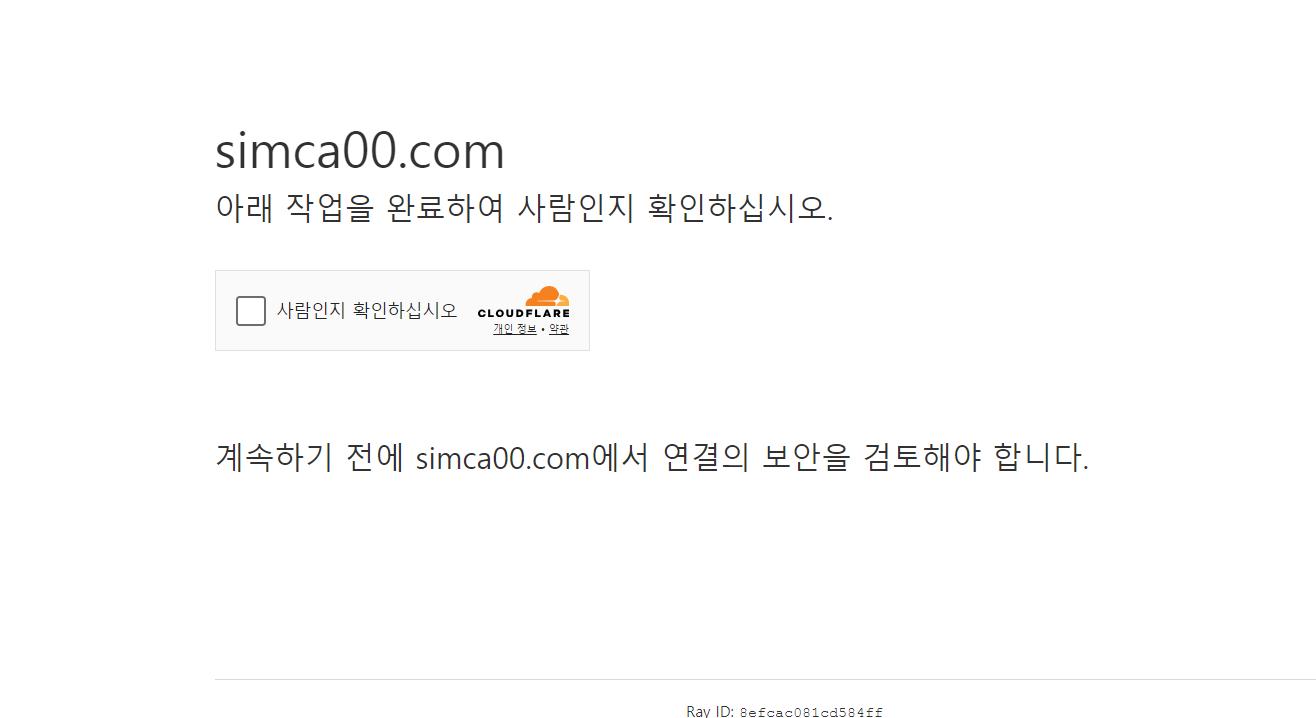Click the orange Cloudflare cloud icon
This screenshot has width=1316, height=718.
tap(547, 296)
